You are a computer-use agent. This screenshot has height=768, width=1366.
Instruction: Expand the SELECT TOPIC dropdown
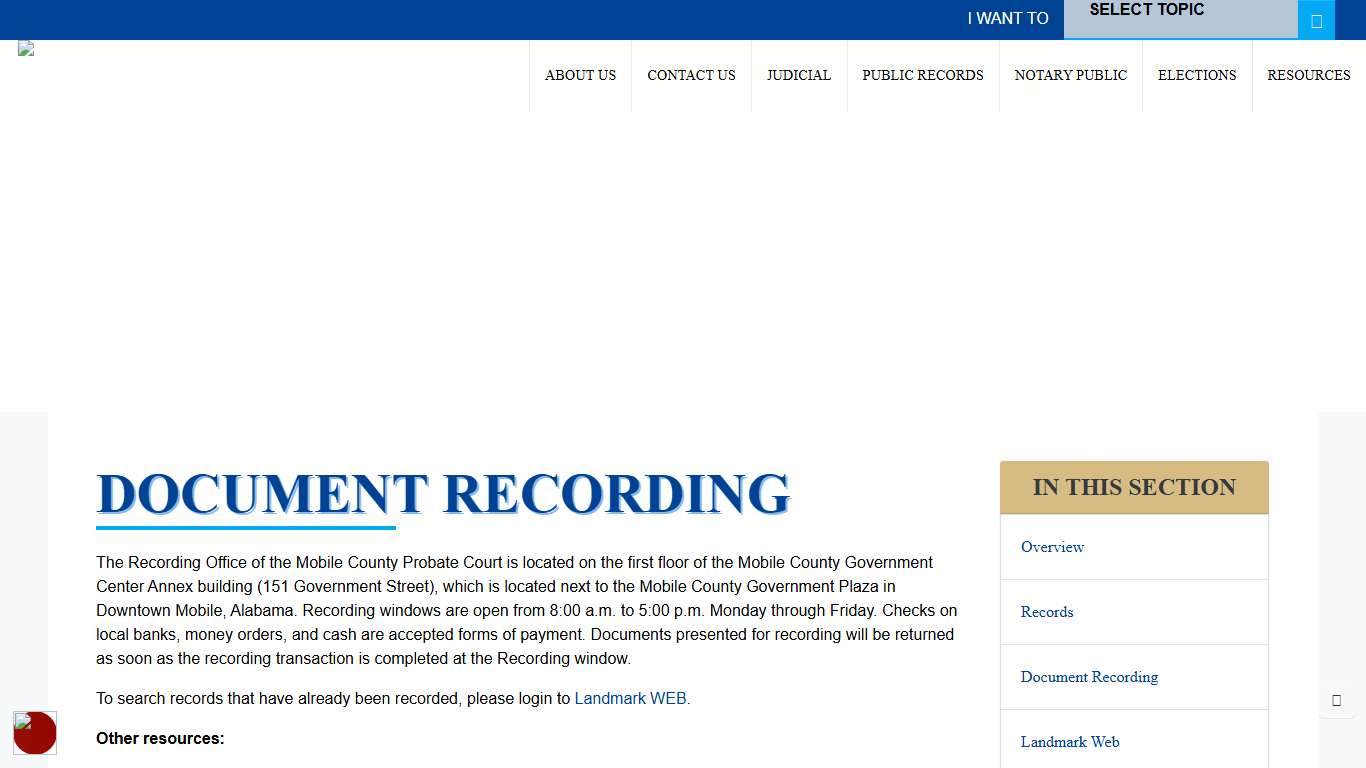(1180, 19)
